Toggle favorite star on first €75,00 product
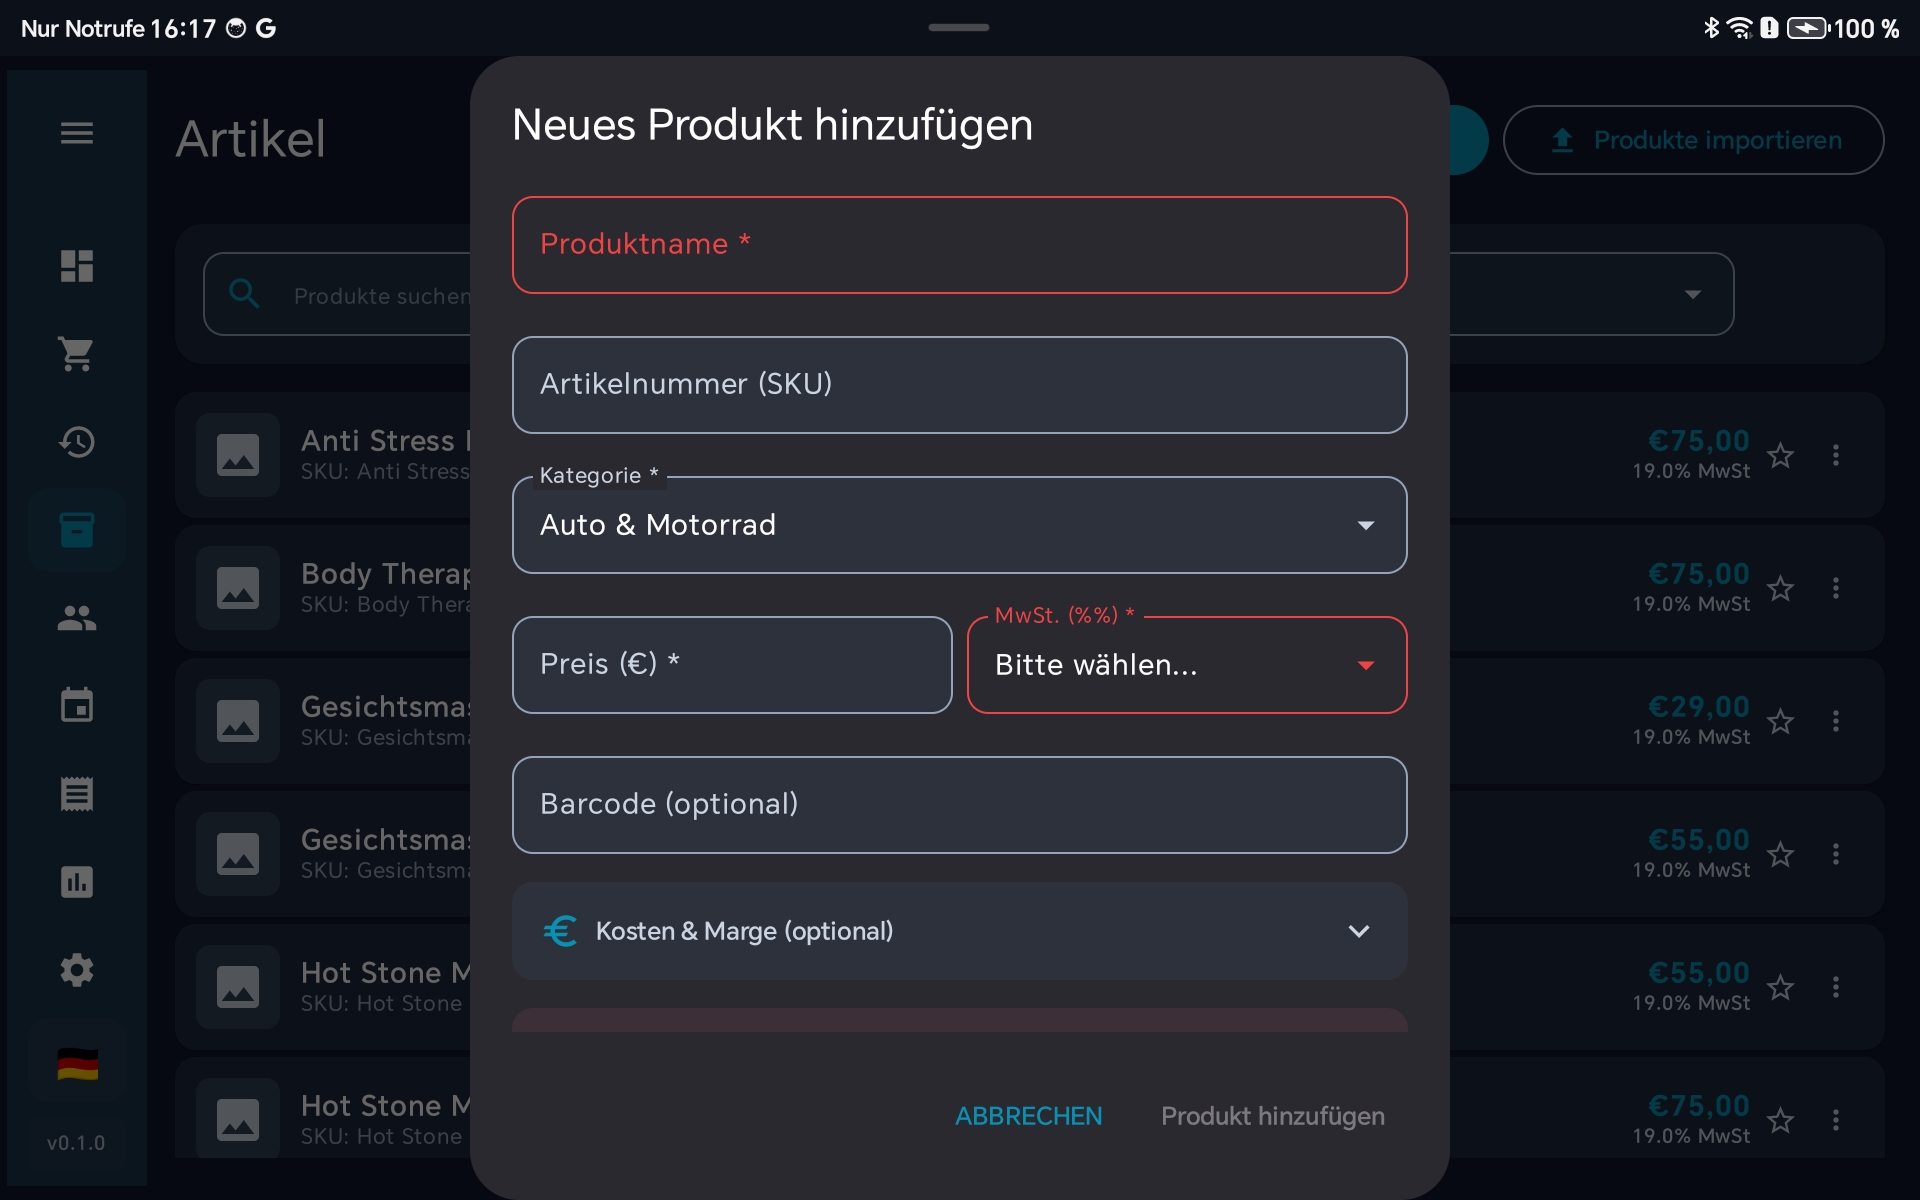This screenshot has height=1200, width=1920. (1780, 456)
